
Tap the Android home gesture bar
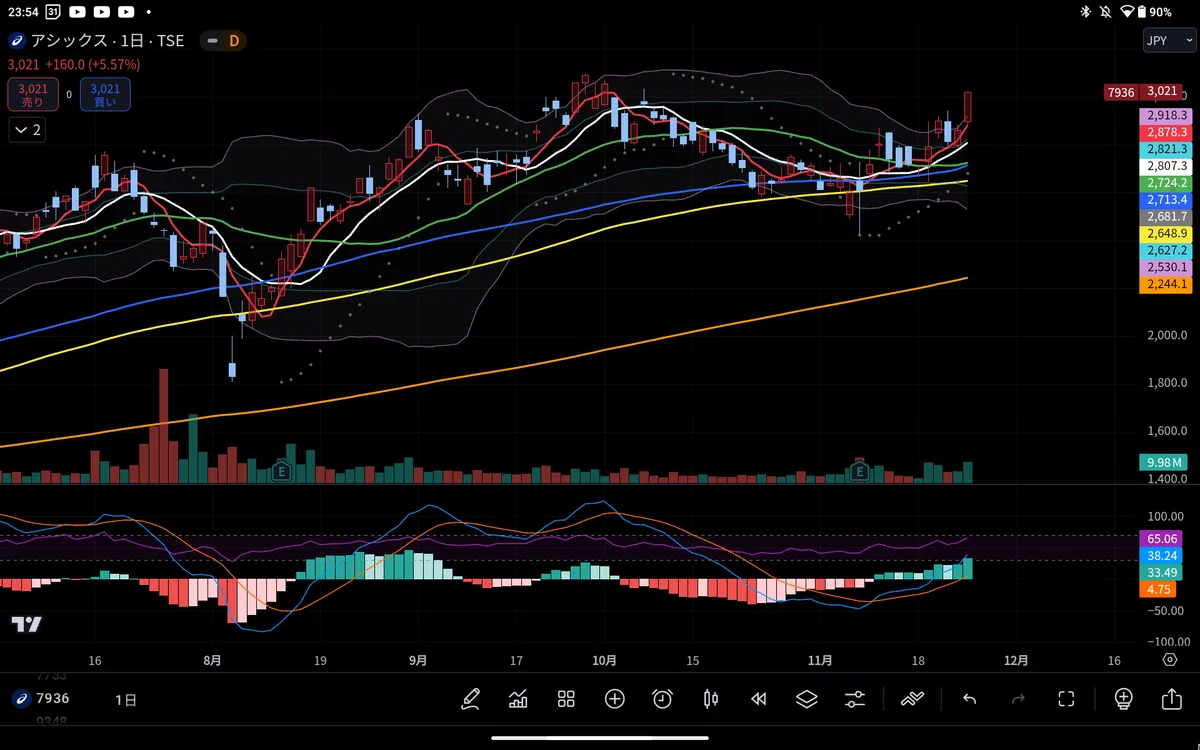(x=600, y=740)
